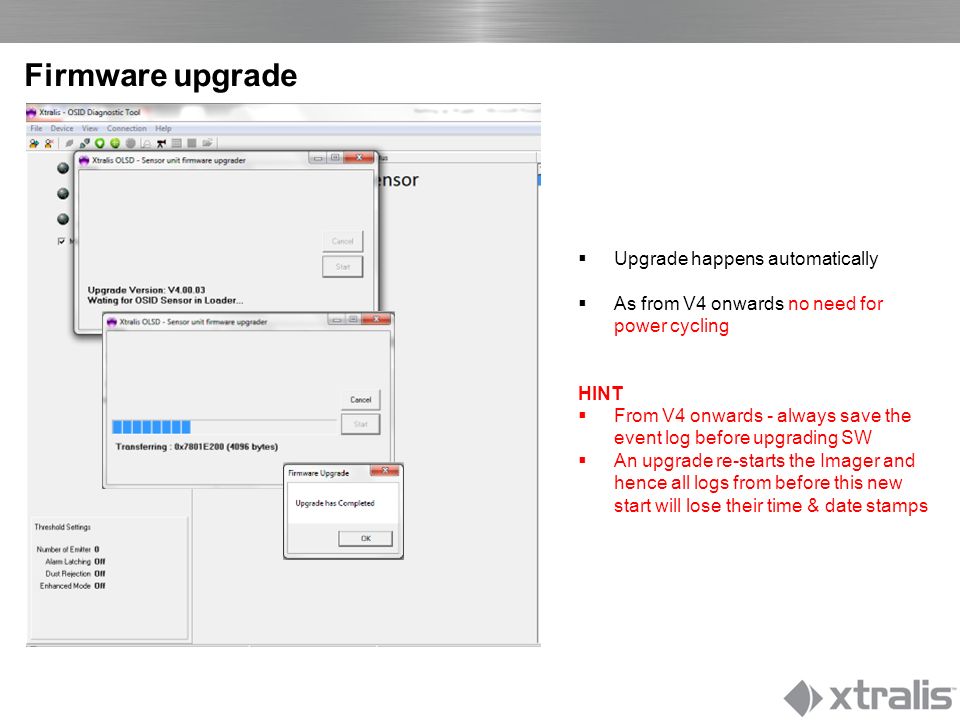The height and width of the screenshot is (720, 960).
Task: Click the 'Threshold Settings' heading
Action: coord(62,527)
